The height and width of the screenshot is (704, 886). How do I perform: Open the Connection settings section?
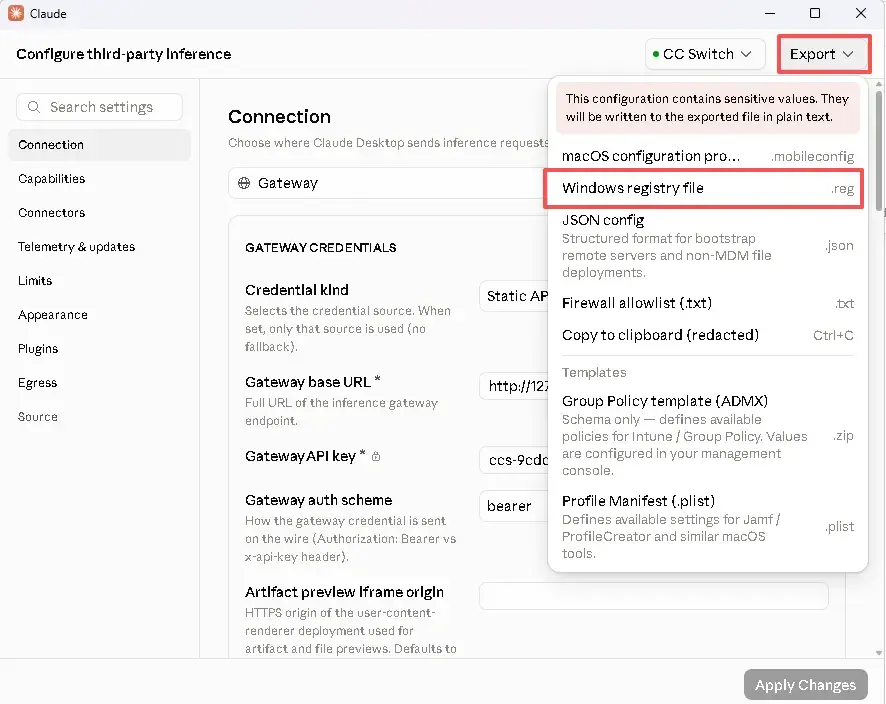pyautogui.click(x=99, y=145)
